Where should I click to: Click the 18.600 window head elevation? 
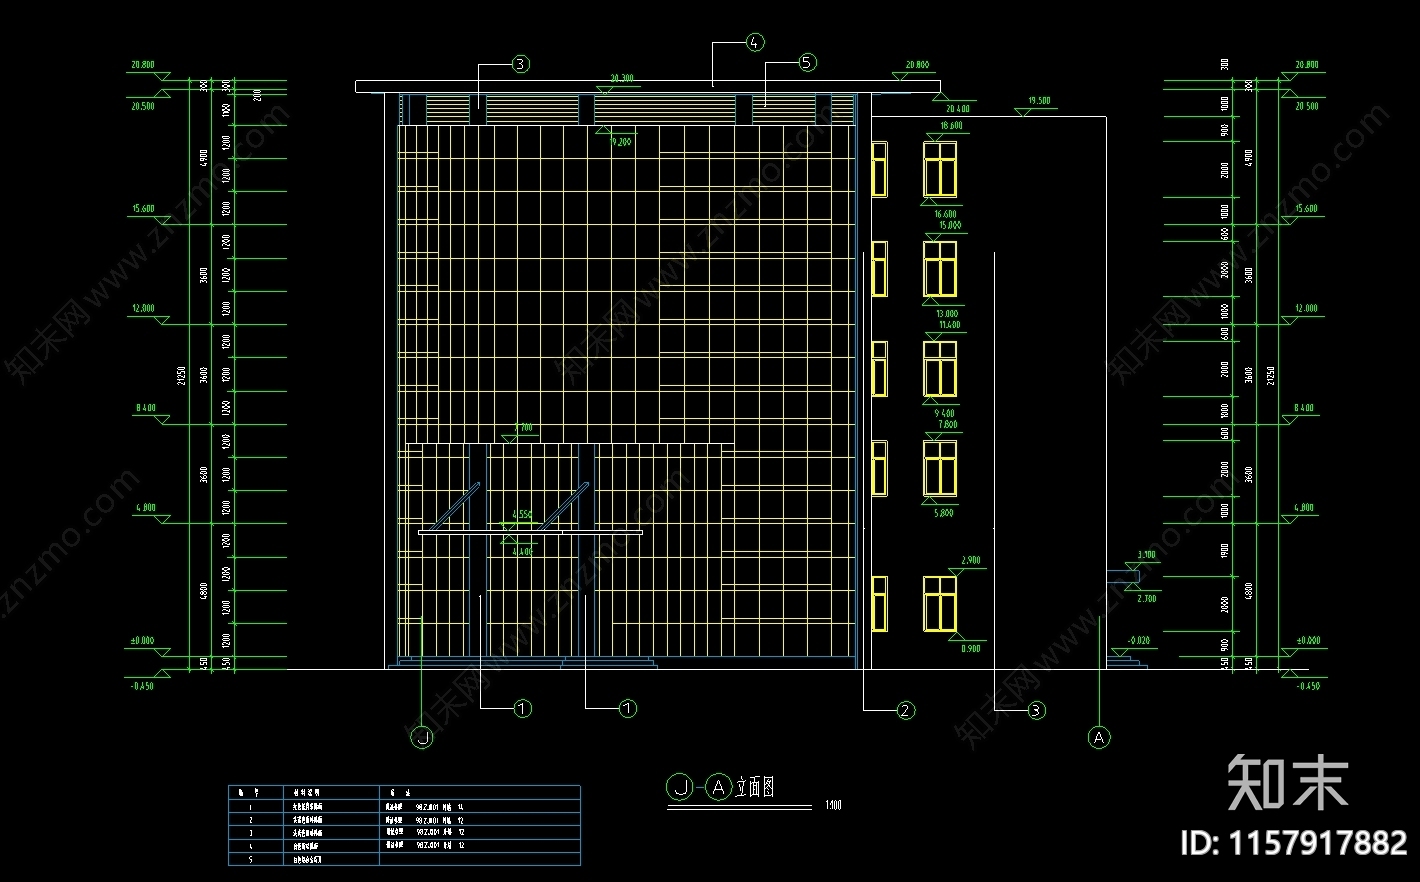(x=951, y=125)
